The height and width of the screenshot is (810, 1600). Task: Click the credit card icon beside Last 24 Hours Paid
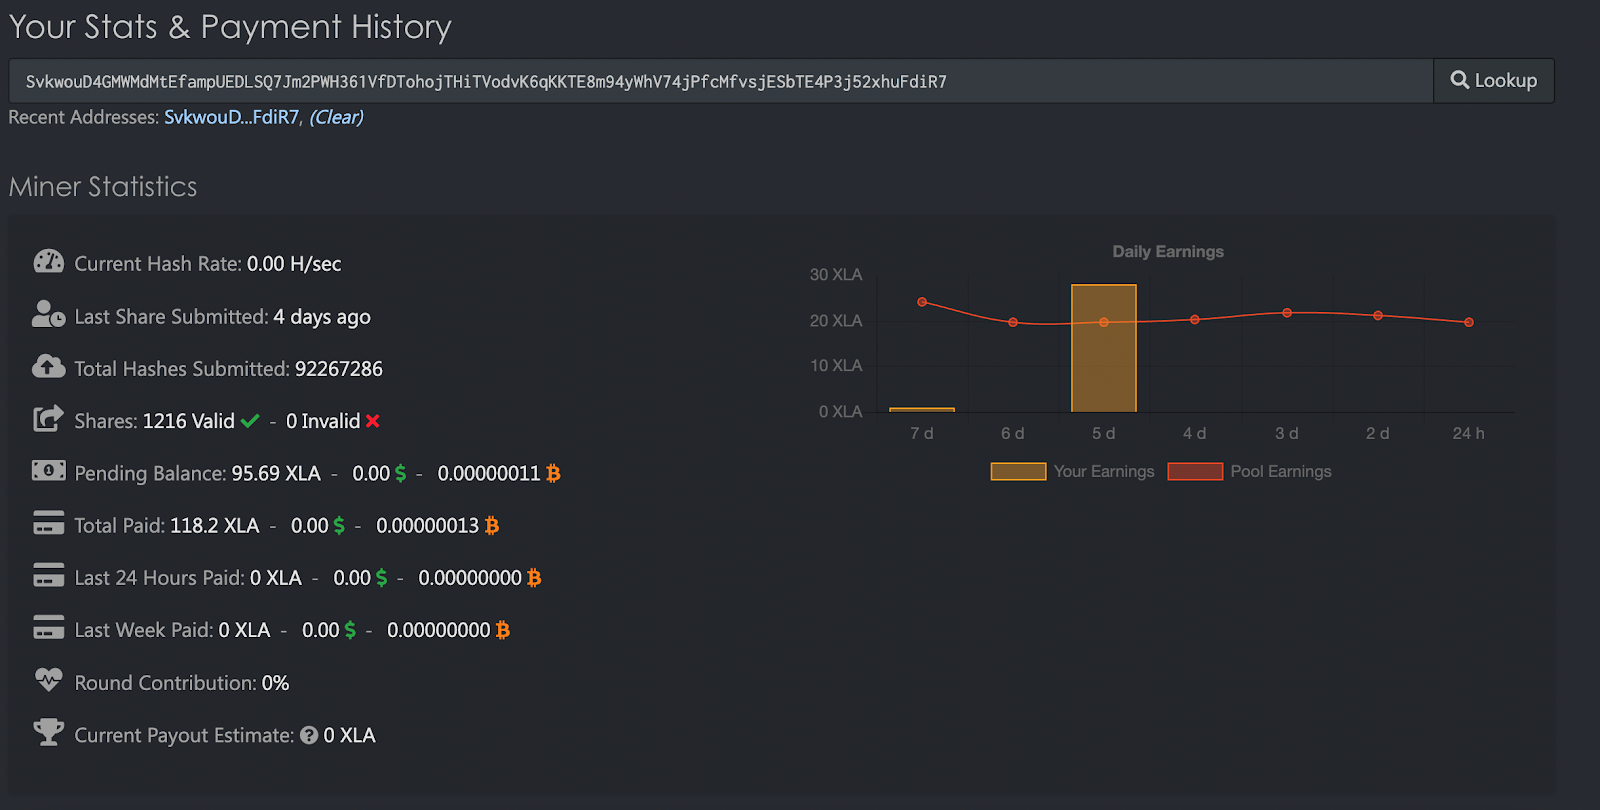pos(48,575)
